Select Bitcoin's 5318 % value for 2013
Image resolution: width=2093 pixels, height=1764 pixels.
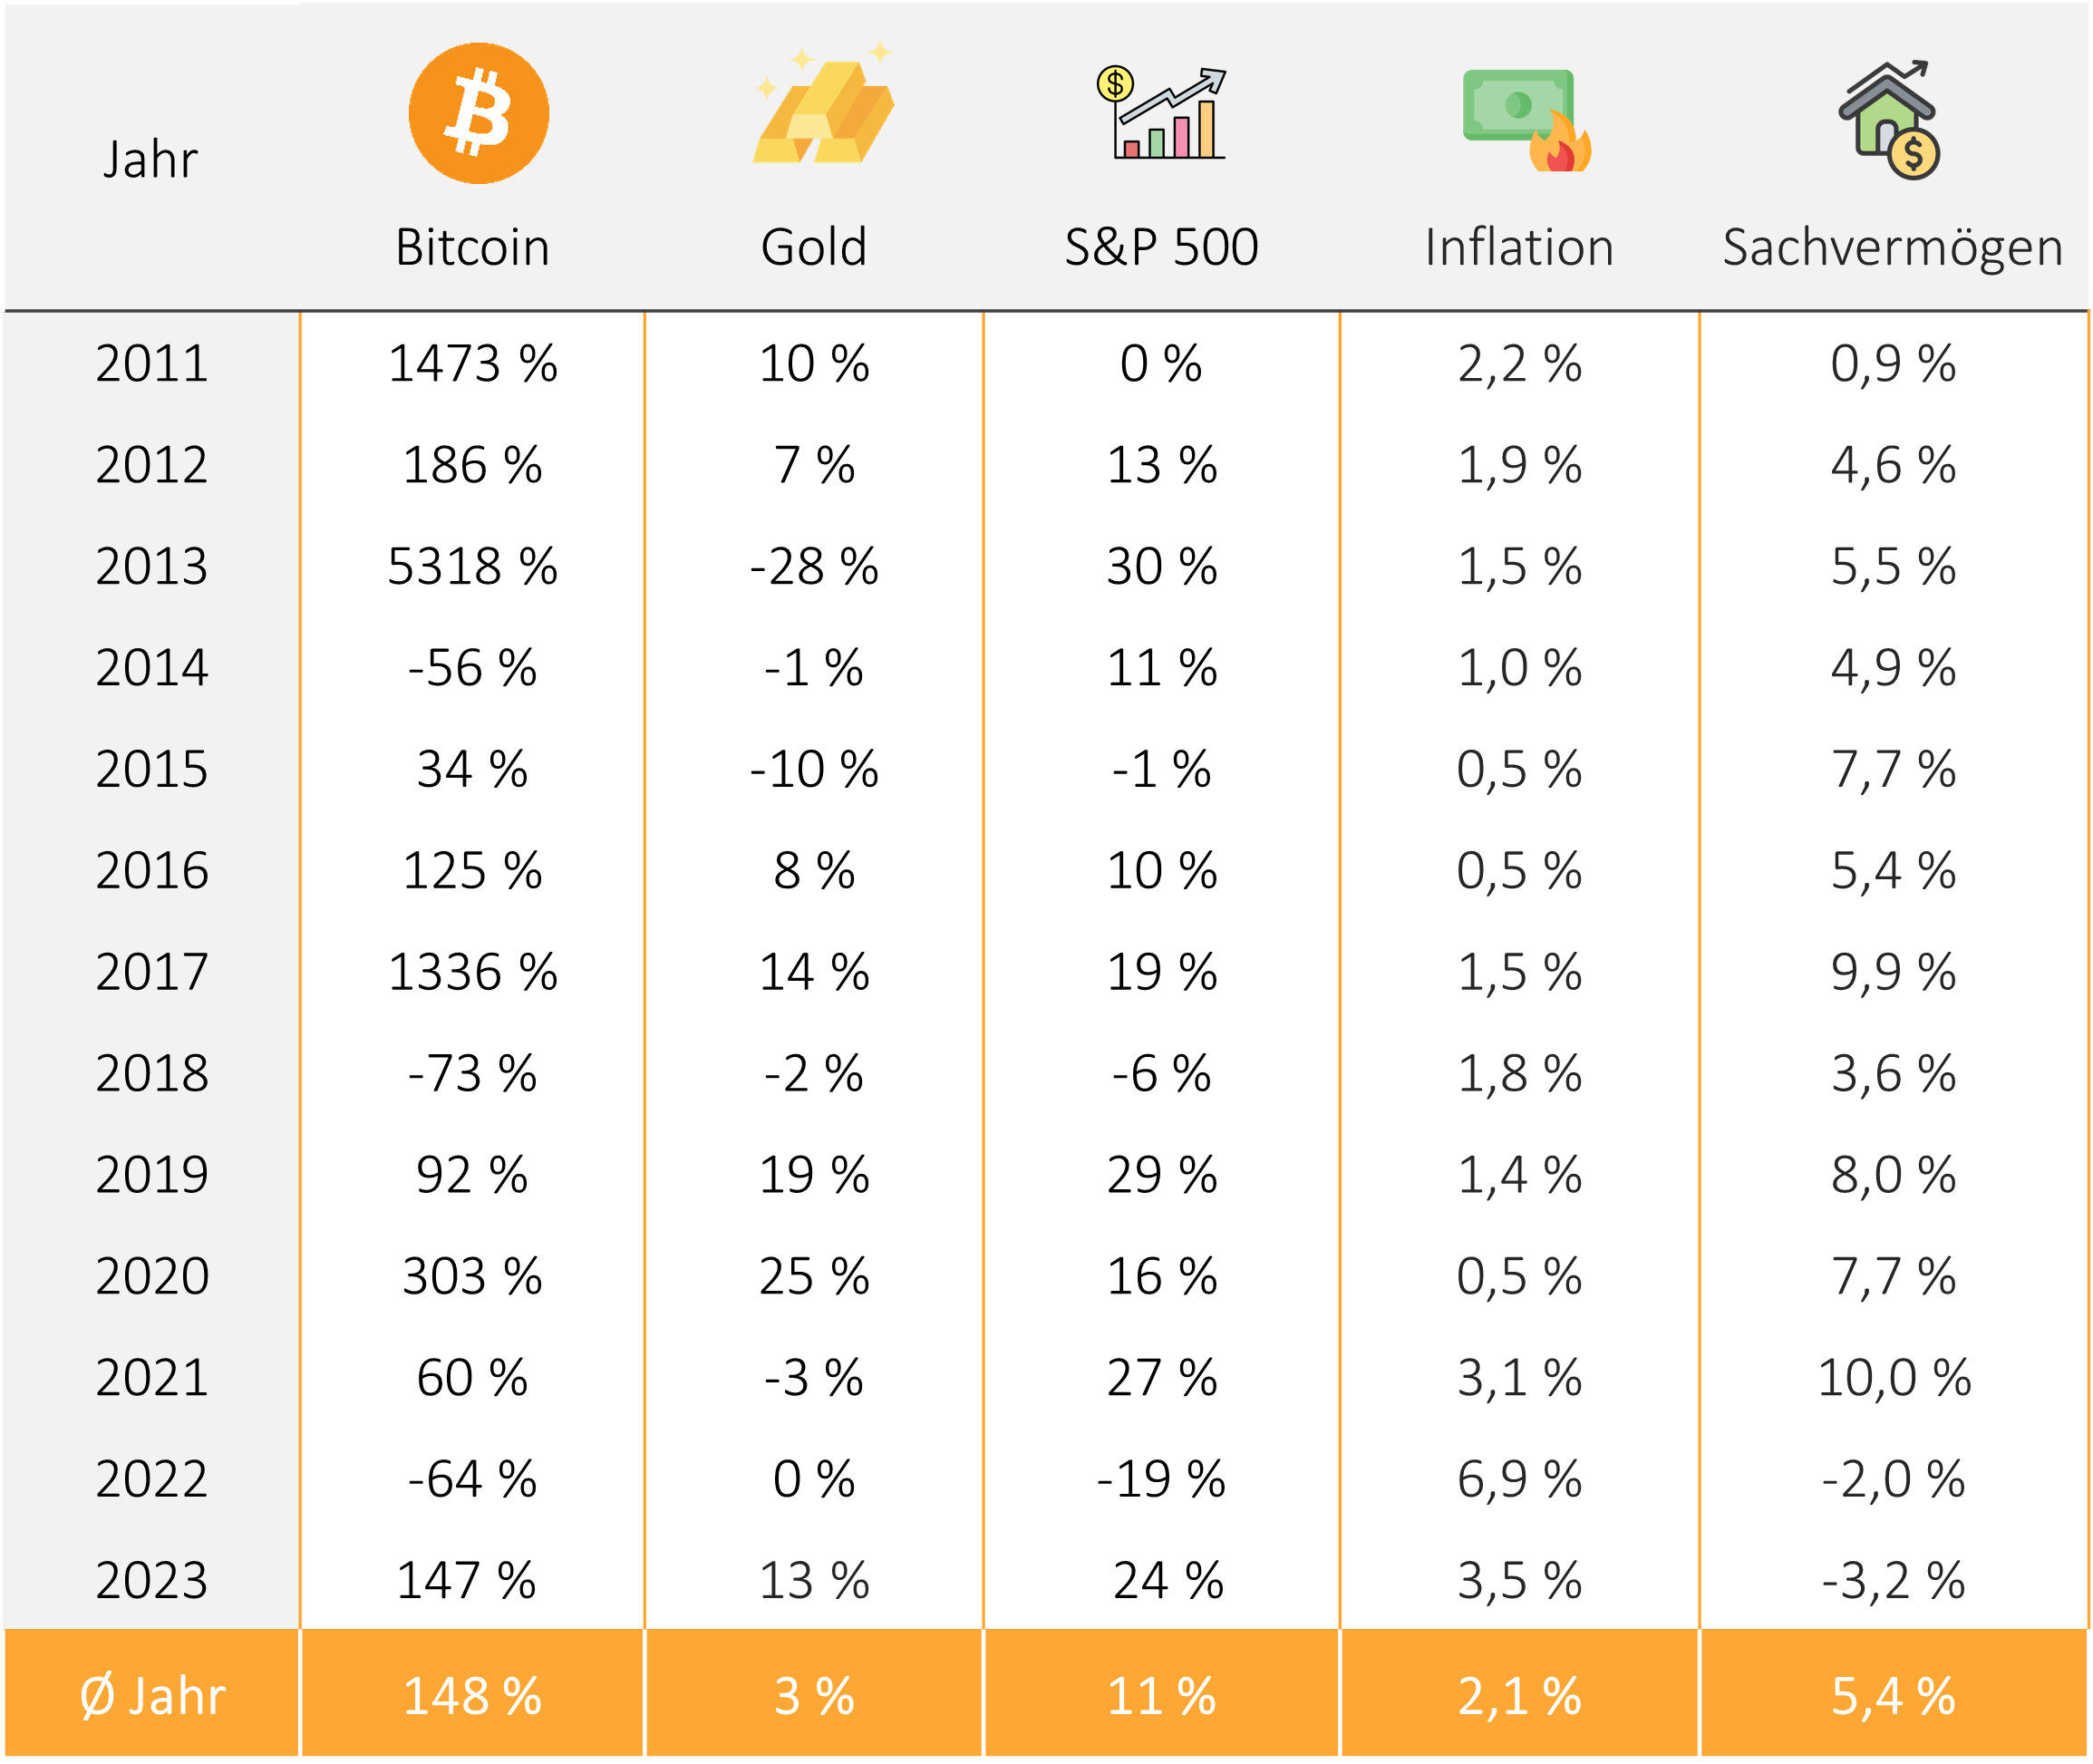472,566
